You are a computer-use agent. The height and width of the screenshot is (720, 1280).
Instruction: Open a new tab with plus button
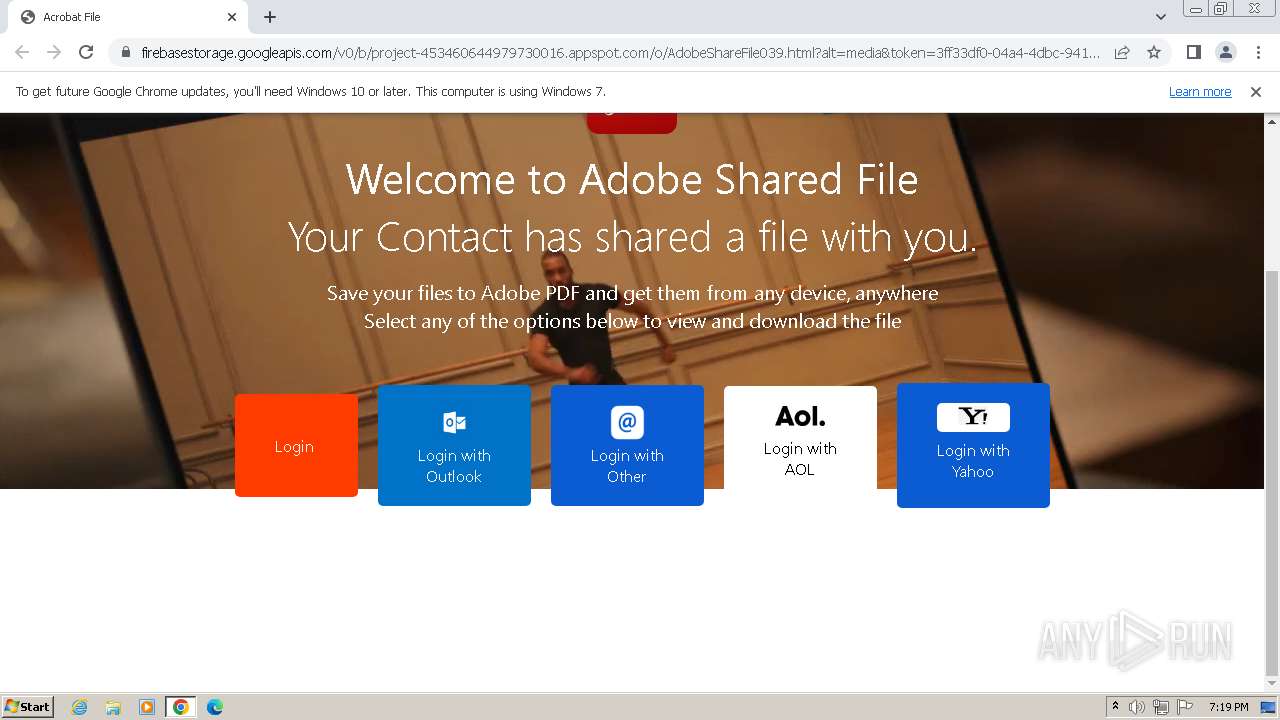tap(270, 17)
